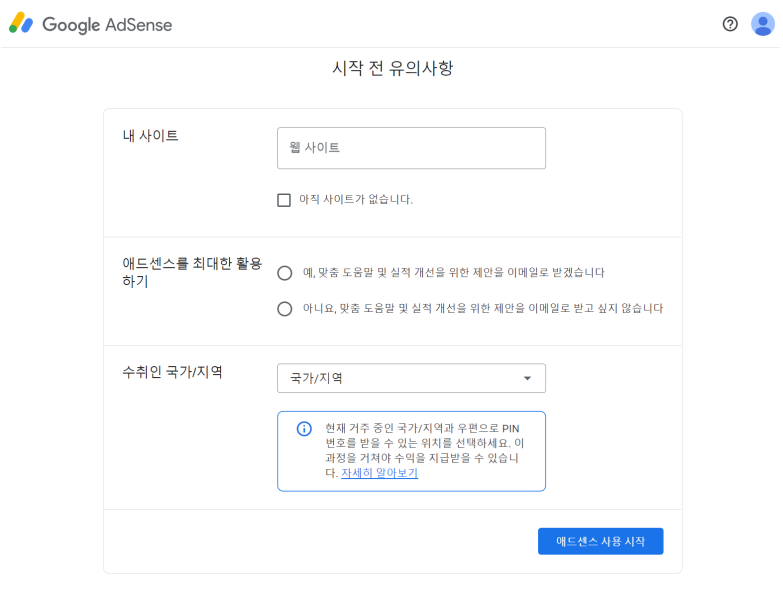Open the help question mark icon
The height and width of the screenshot is (590, 783).
pyautogui.click(x=730, y=24)
